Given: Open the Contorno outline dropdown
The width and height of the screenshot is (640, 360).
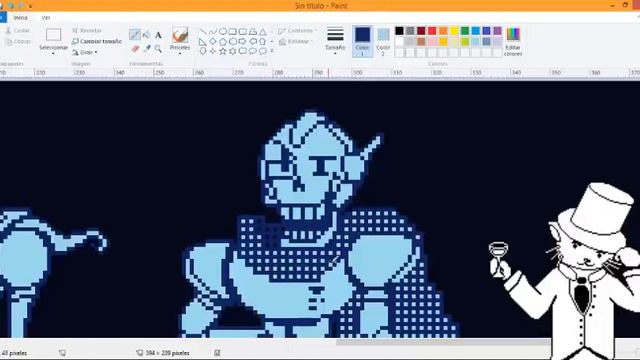Looking at the screenshot, I should point(298,31).
